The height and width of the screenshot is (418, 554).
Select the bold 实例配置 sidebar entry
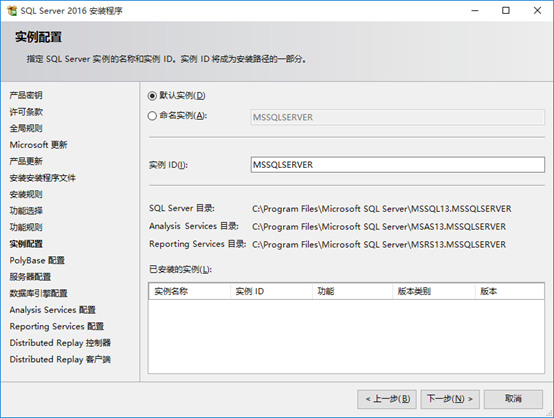click(x=26, y=244)
